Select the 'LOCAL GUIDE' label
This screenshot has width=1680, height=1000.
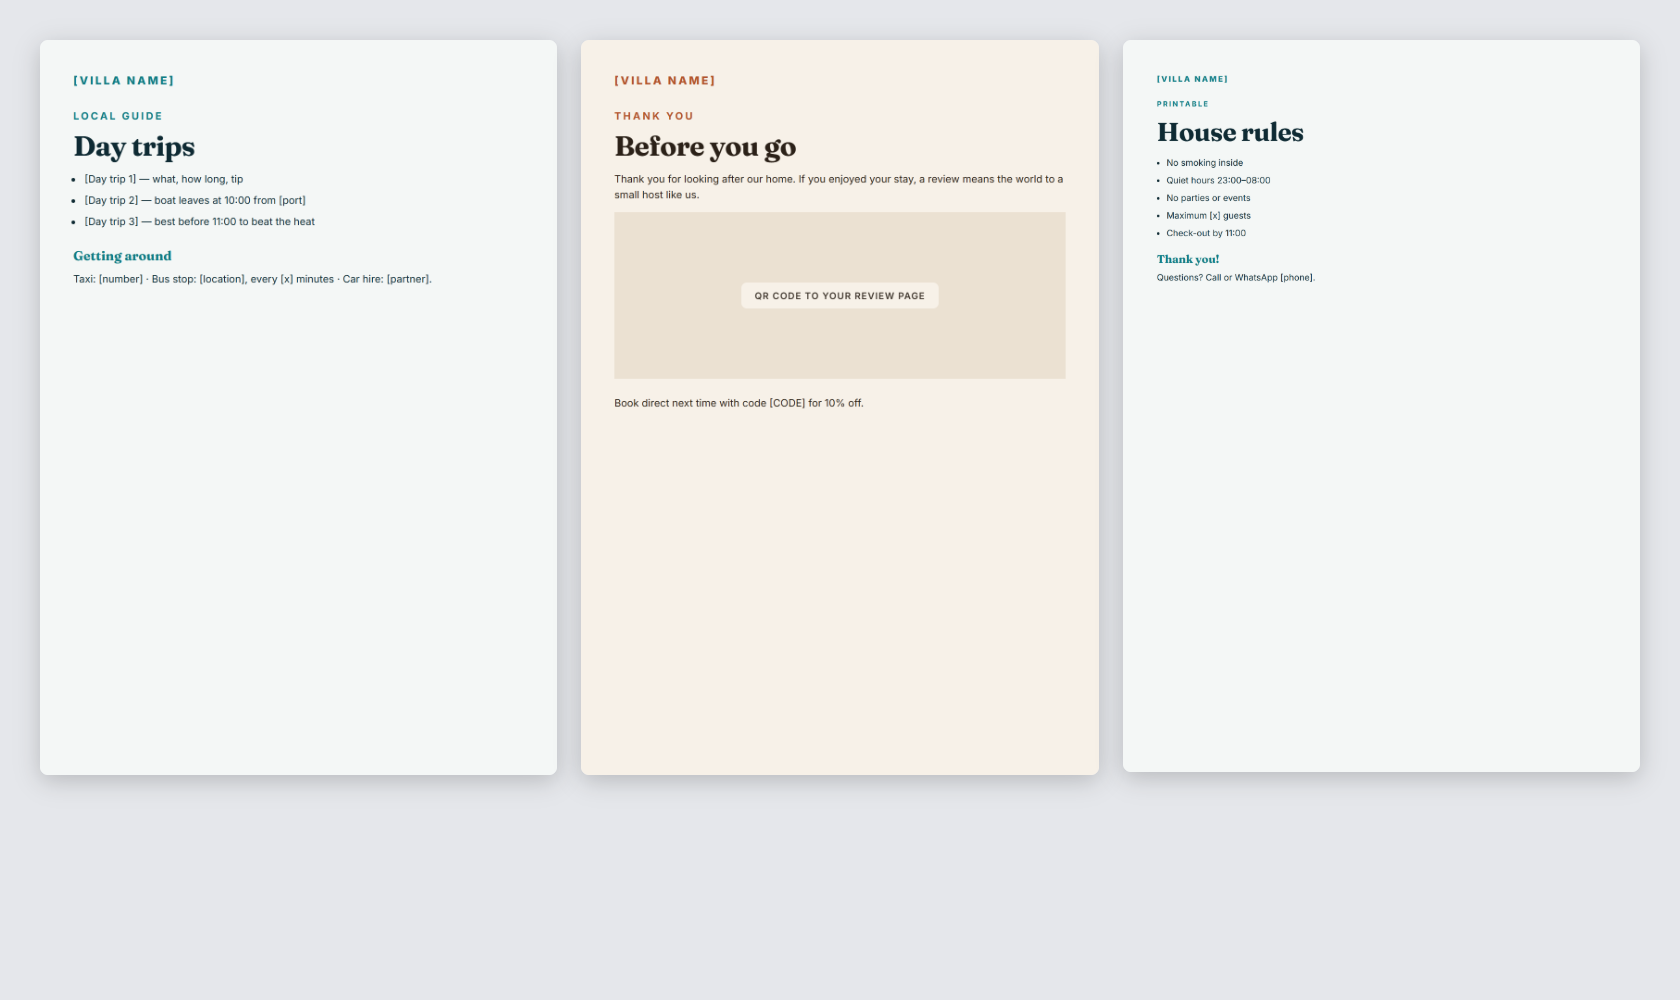[118, 116]
